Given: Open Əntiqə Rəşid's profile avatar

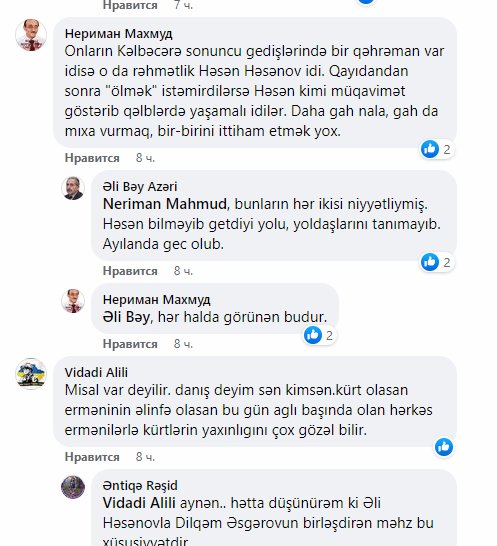Looking at the screenshot, I should click(x=73, y=487).
